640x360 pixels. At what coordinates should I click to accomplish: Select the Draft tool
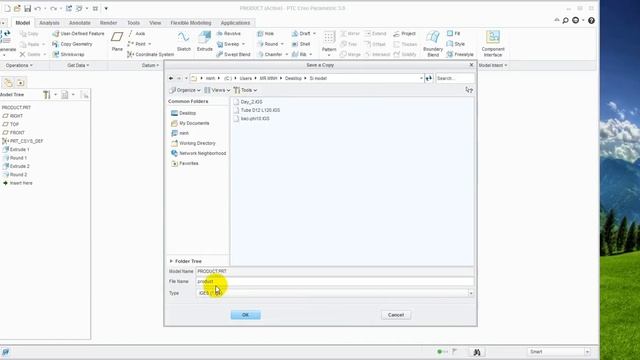(301, 33)
